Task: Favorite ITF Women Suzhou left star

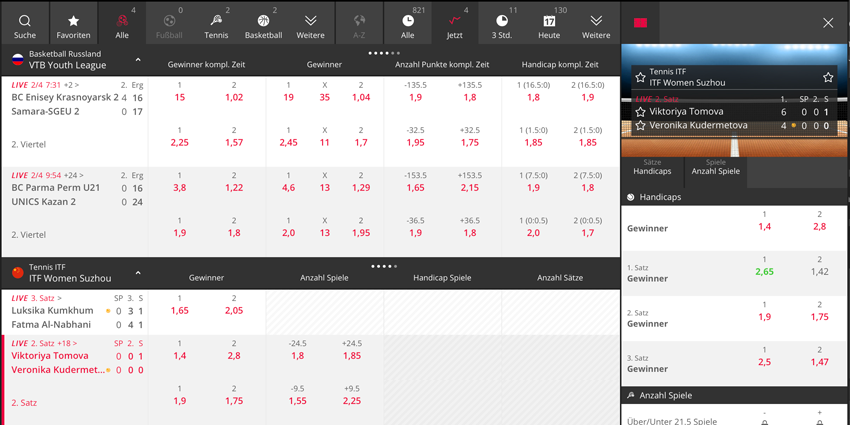Action: click(x=640, y=77)
